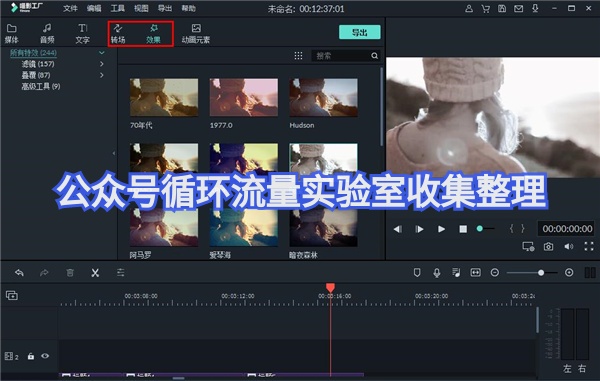This screenshot has height=381, width=600.
Task: Enter fullscreen preview mode
Action: (589, 247)
